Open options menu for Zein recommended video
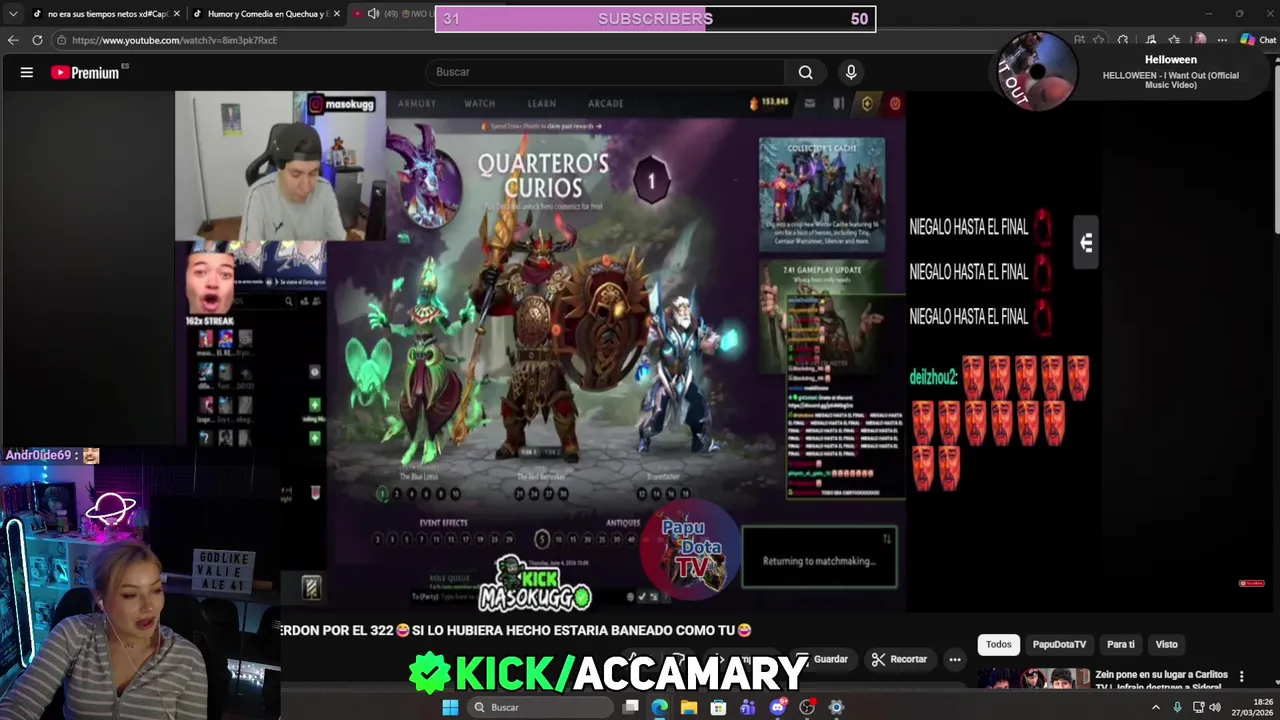Image resolution: width=1280 pixels, height=720 pixels. tap(1242, 676)
